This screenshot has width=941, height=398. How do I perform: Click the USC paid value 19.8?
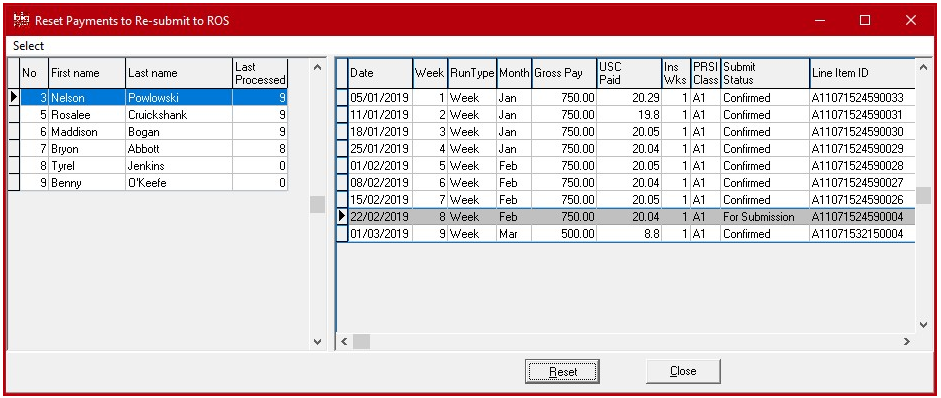coord(629,115)
